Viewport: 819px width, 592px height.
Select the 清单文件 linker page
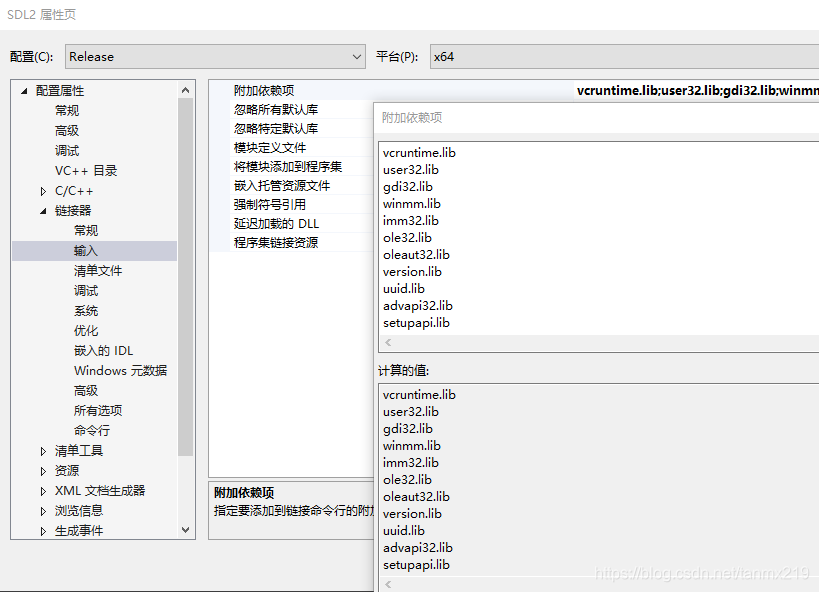98,271
